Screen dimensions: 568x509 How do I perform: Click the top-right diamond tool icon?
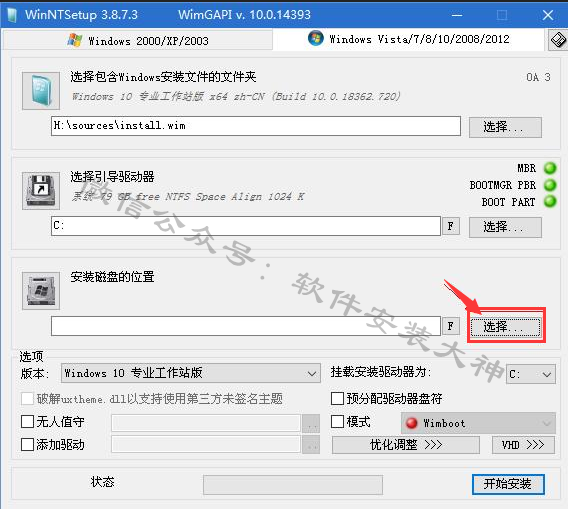coord(558,40)
